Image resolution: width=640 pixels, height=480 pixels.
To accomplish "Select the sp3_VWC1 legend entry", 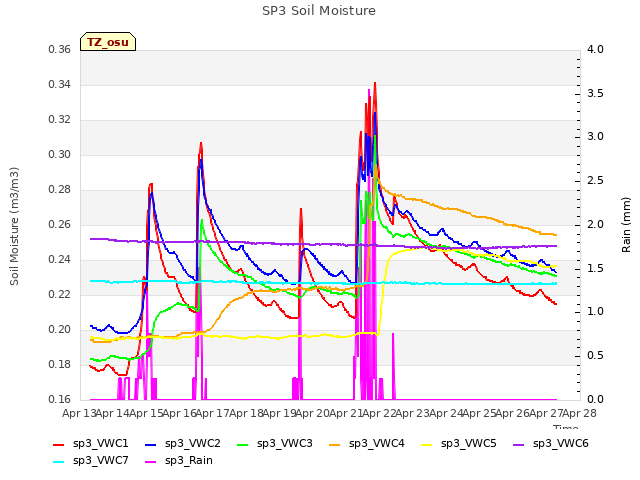I will tap(91, 444).
